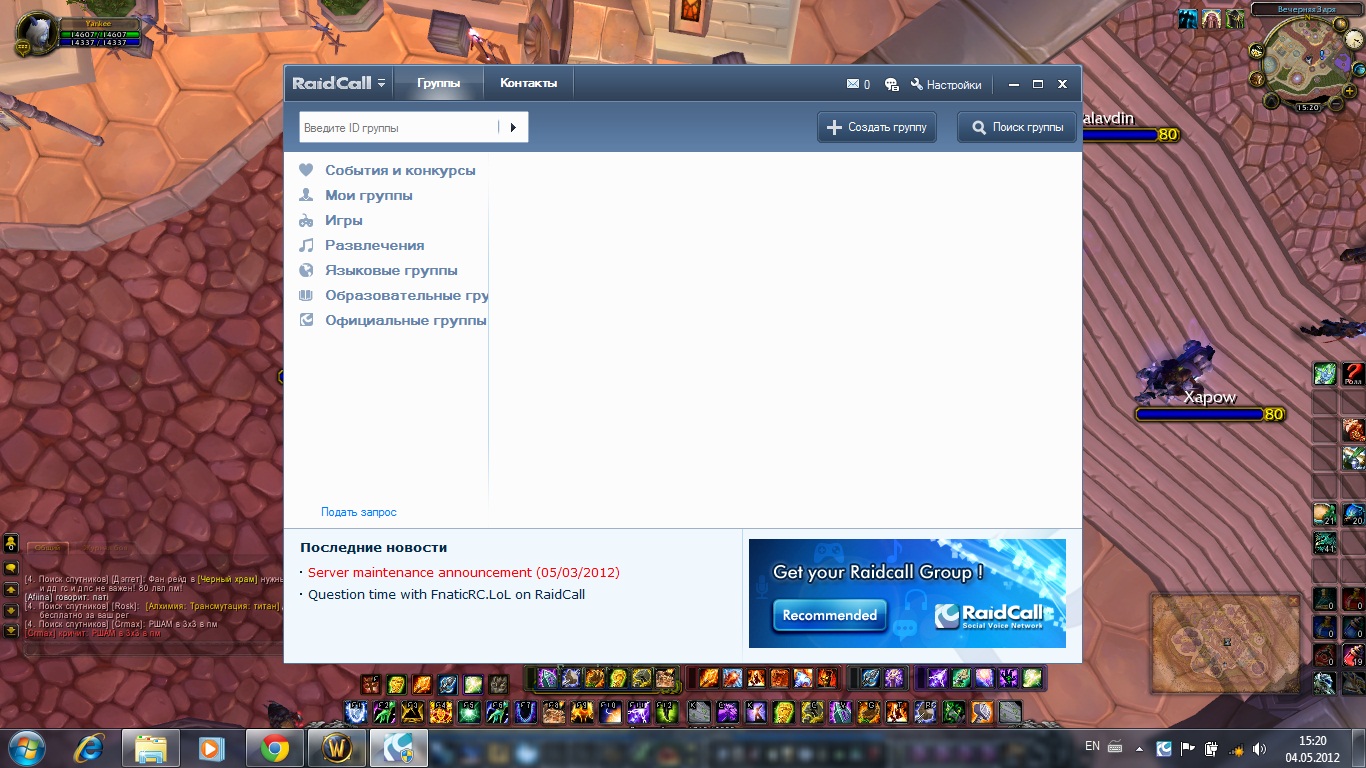1366x768 pixels.
Task: Open Windows Media Player from taskbar
Action: tap(212, 748)
